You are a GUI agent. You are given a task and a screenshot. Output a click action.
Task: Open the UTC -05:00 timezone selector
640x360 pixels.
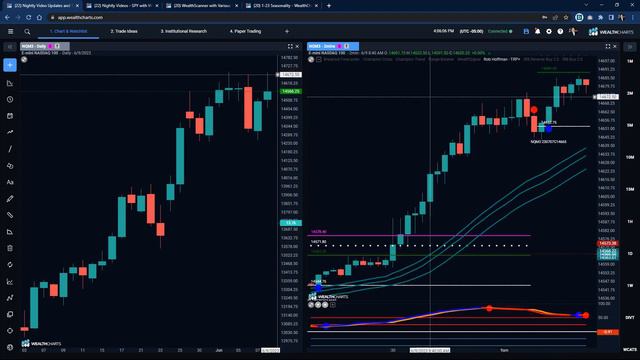click(471, 31)
